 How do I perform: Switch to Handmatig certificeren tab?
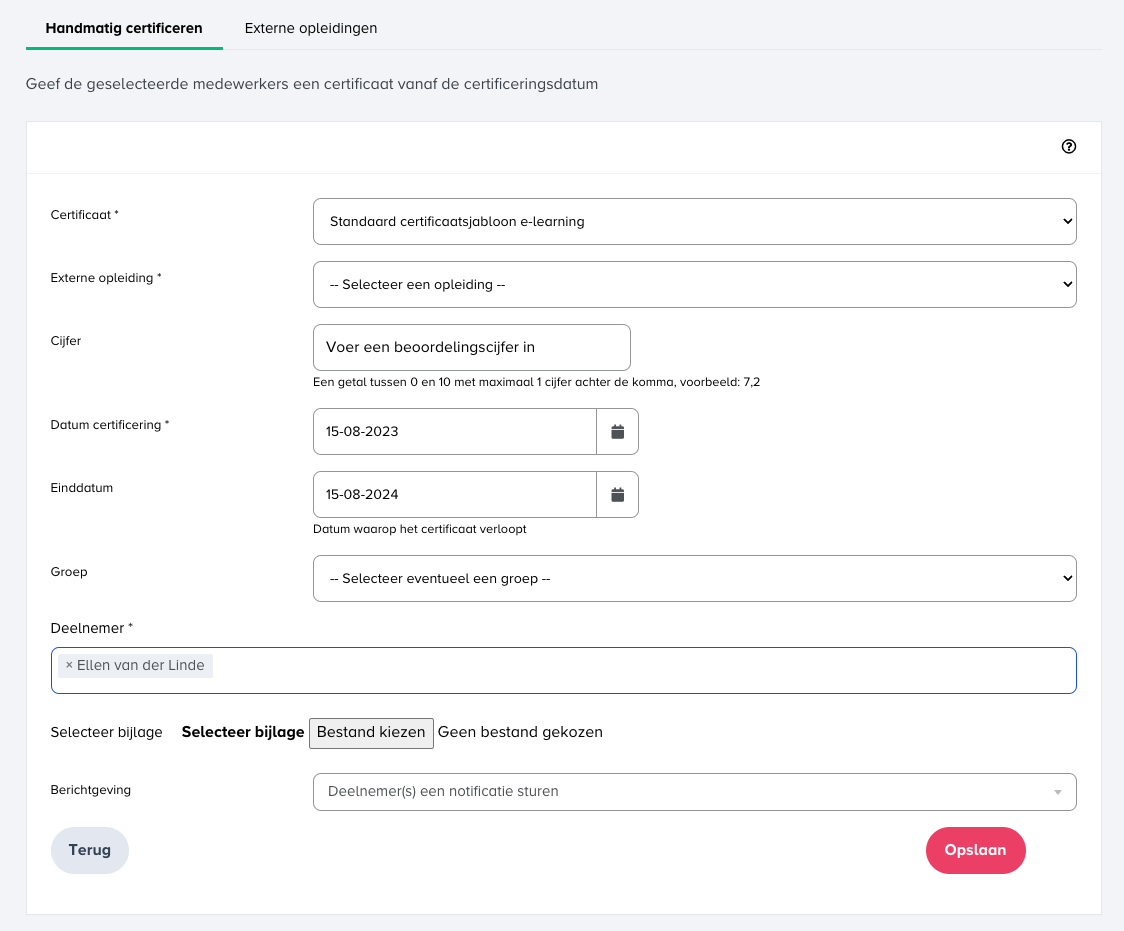(124, 28)
